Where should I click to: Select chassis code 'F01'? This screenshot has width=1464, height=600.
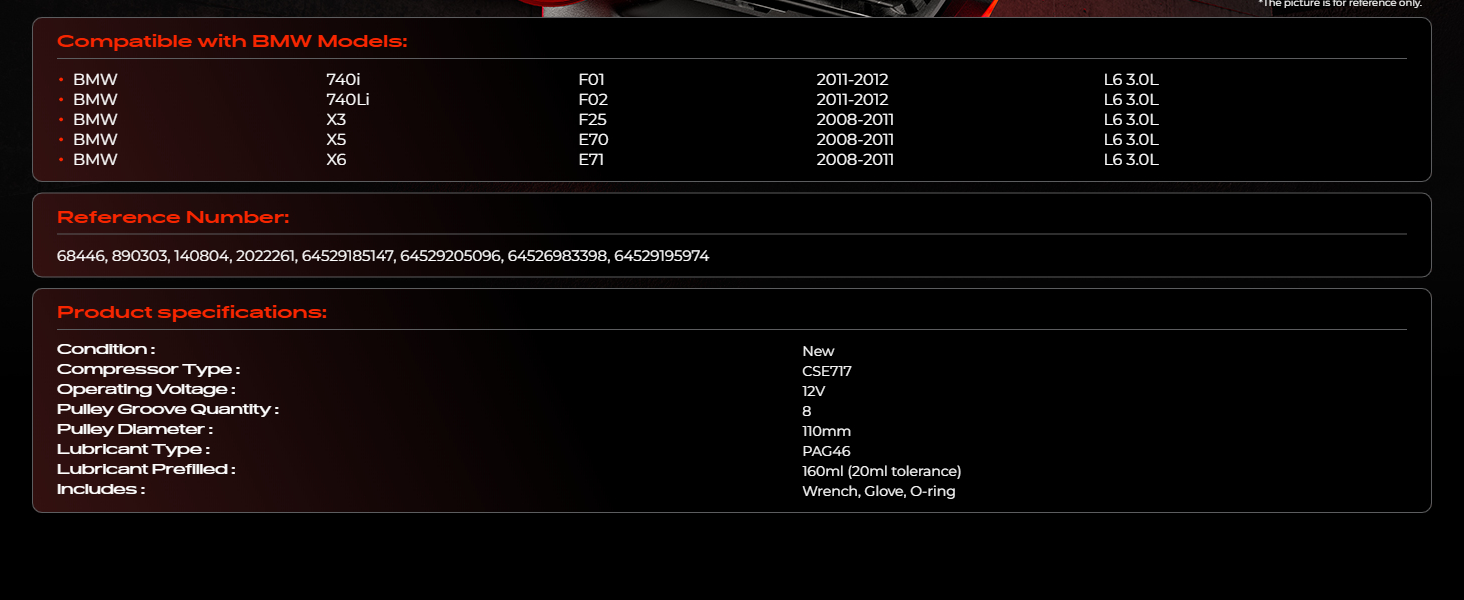pos(592,80)
